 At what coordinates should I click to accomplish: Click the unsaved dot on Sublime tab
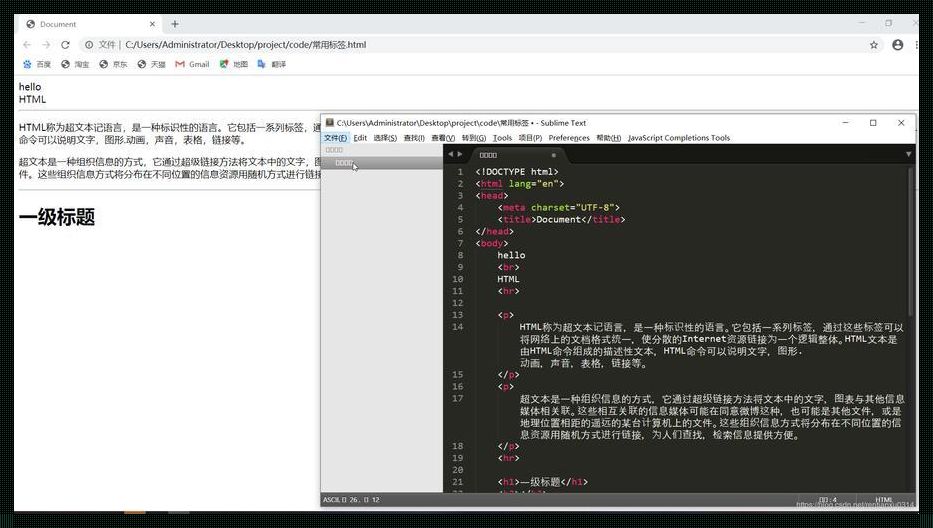pyautogui.click(x=553, y=155)
